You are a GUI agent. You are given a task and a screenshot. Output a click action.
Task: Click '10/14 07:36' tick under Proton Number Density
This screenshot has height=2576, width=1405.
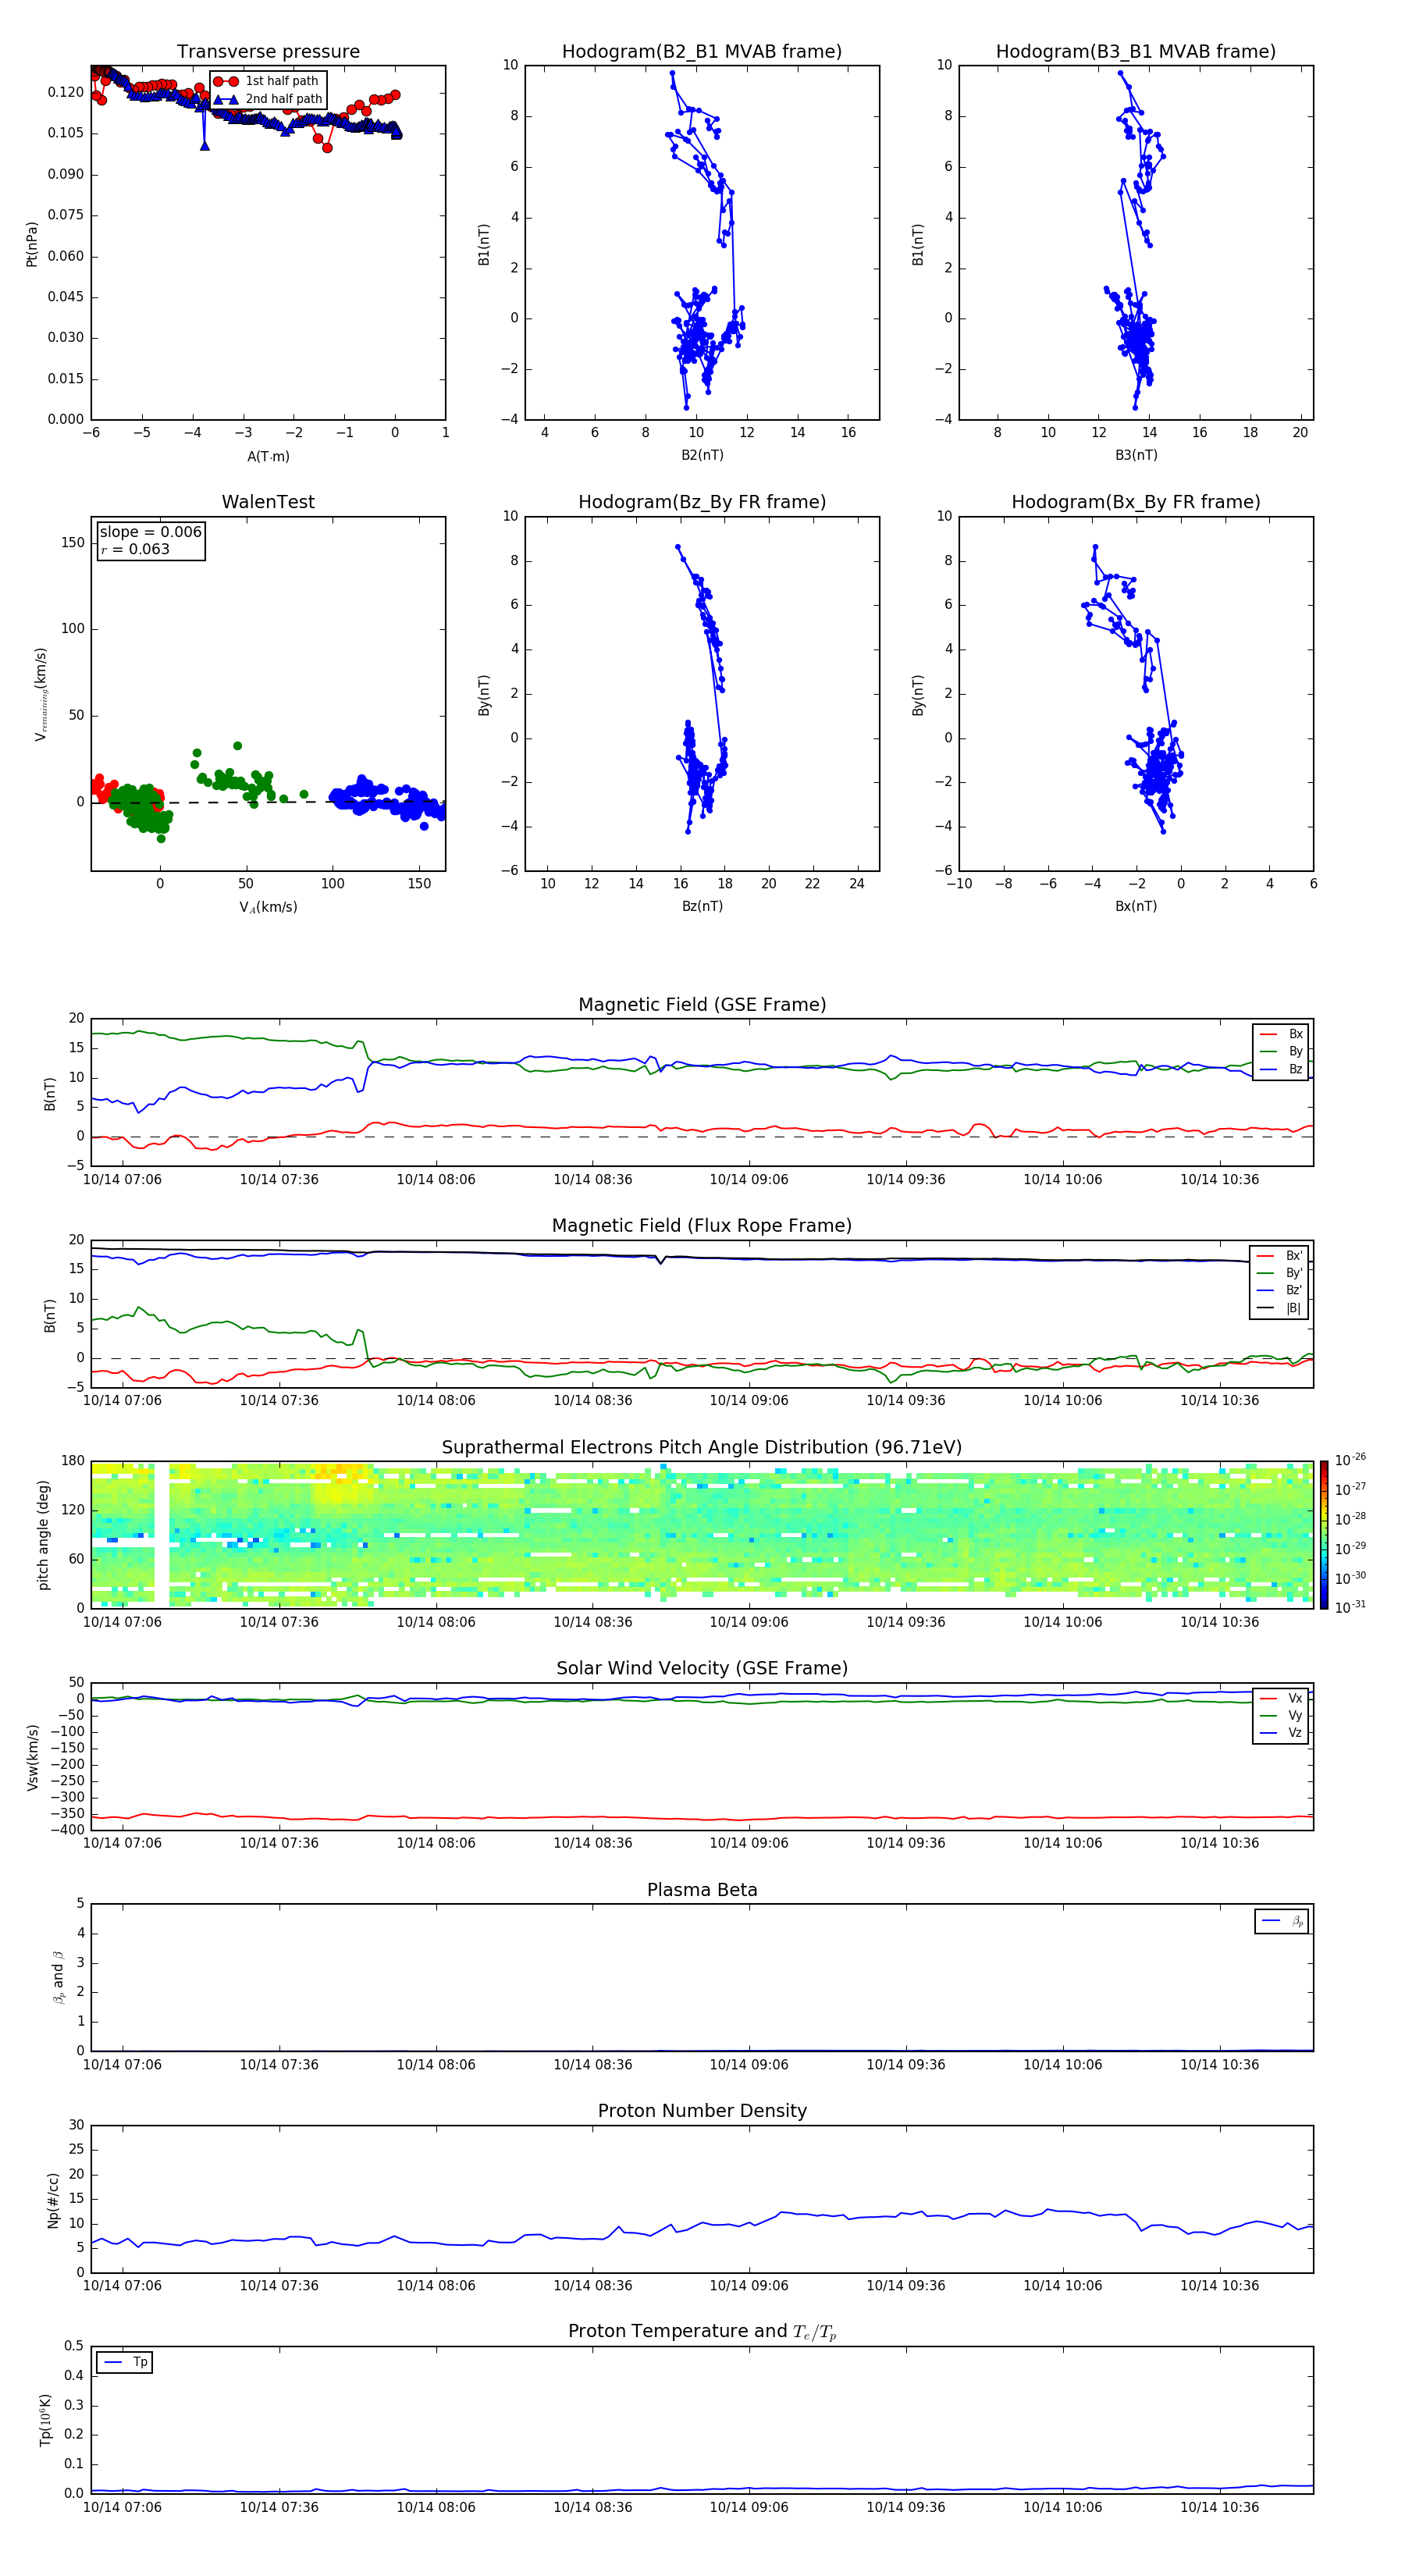coord(279,2286)
